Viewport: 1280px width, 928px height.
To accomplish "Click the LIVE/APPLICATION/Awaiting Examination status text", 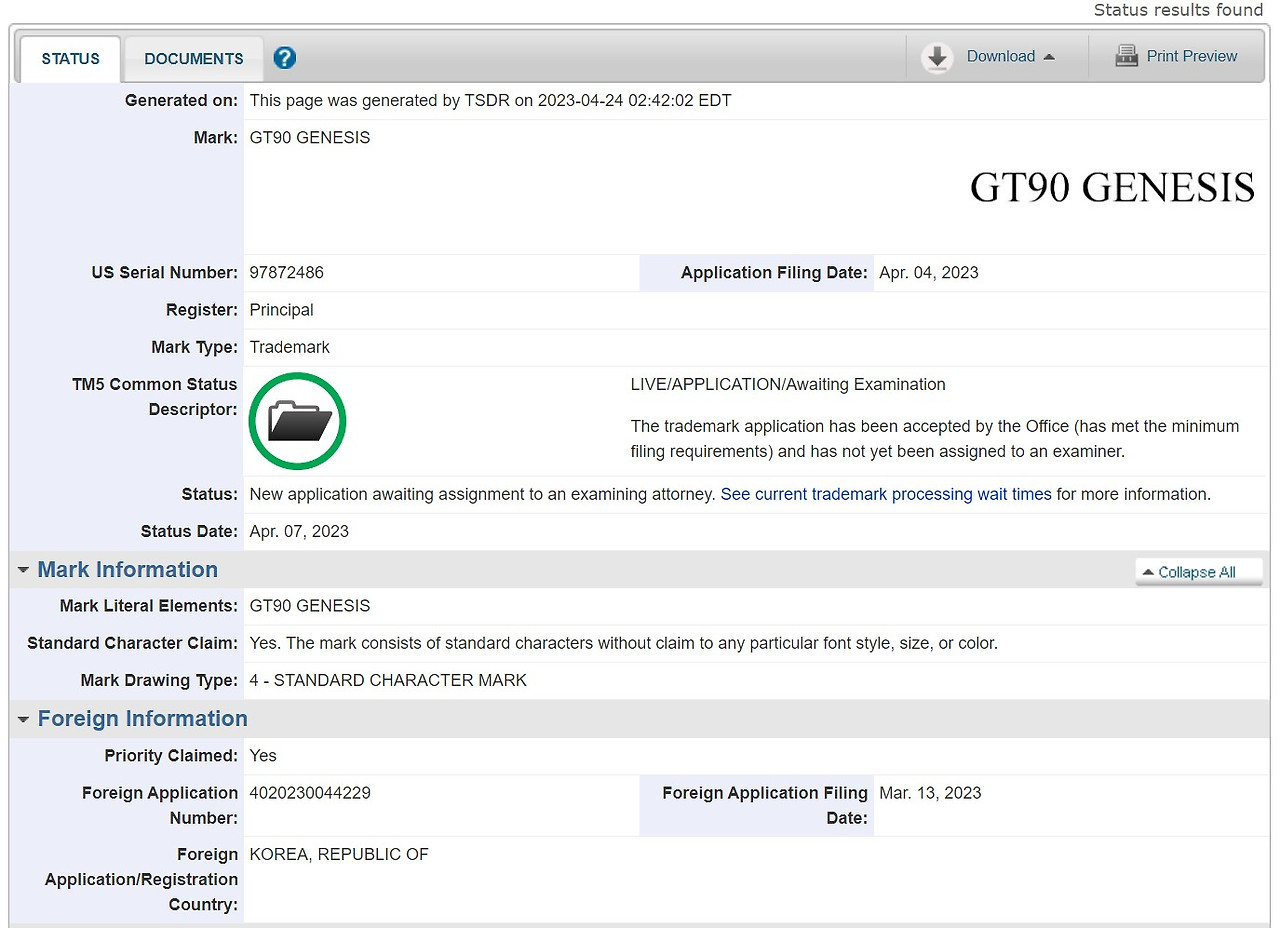I will tap(788, 384).
